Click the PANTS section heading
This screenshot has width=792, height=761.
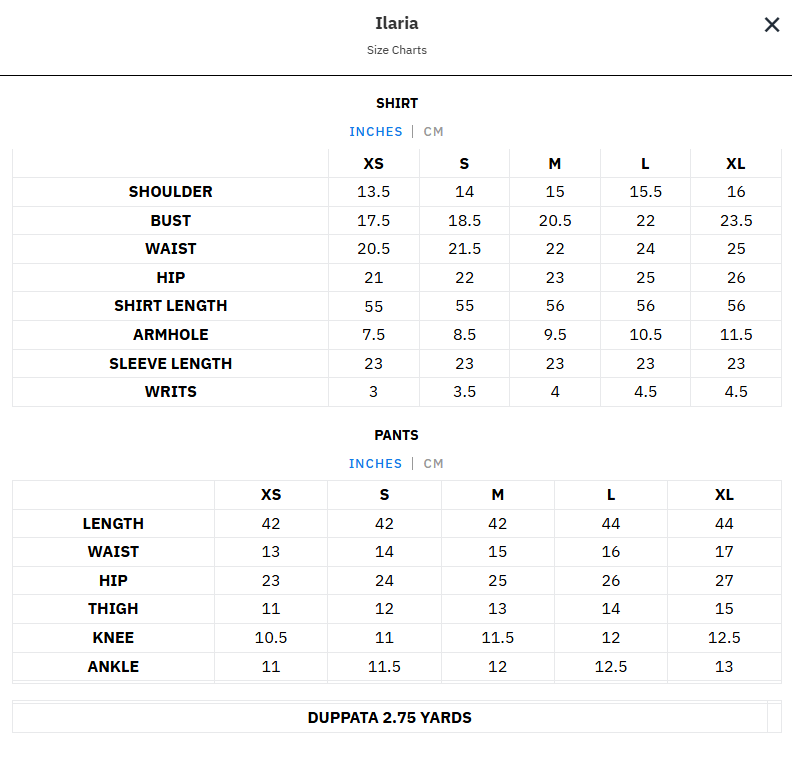[397, 435]
